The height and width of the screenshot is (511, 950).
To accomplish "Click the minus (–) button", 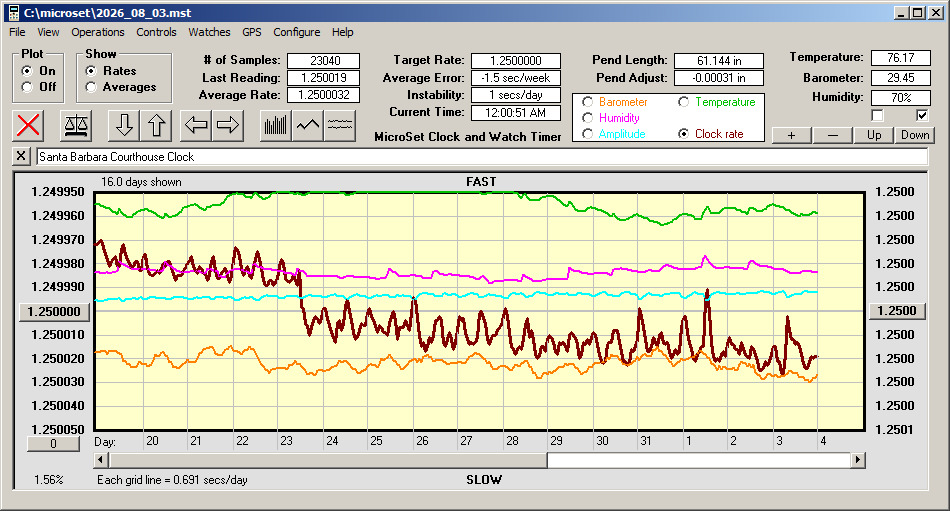I will coord(832,135).
